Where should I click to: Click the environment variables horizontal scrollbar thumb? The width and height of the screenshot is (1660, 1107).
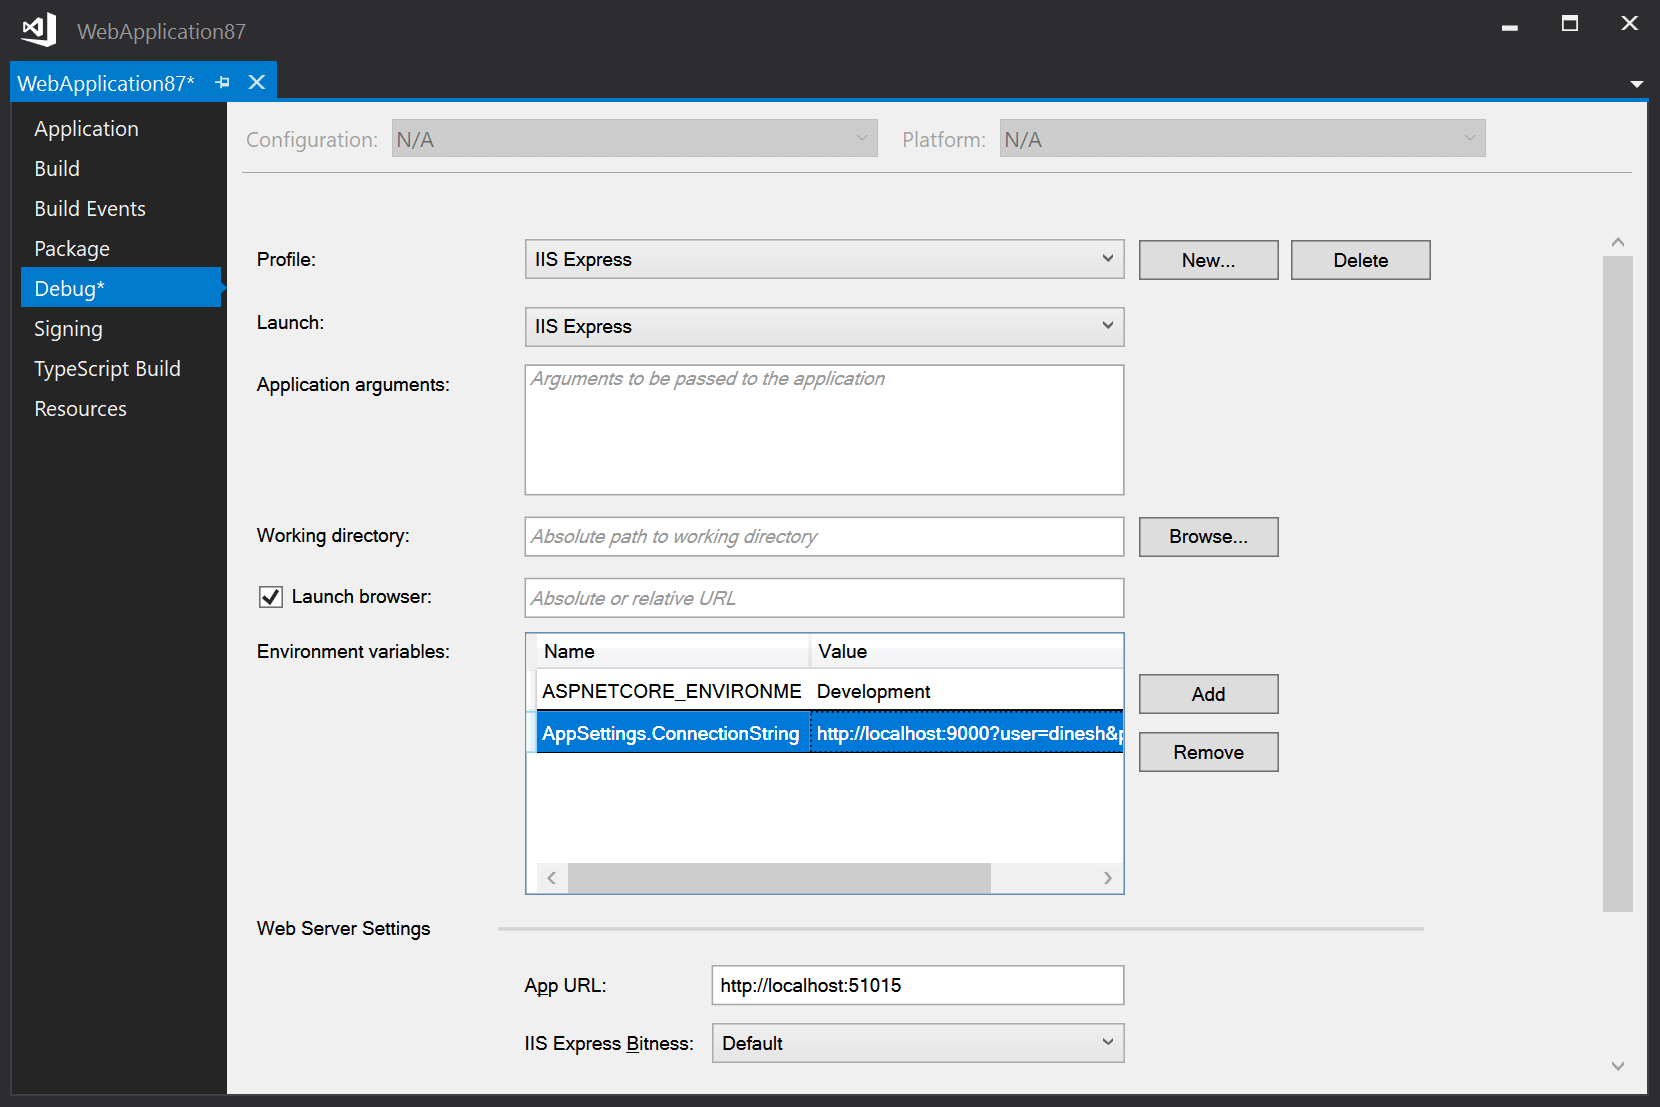(779, 878)
